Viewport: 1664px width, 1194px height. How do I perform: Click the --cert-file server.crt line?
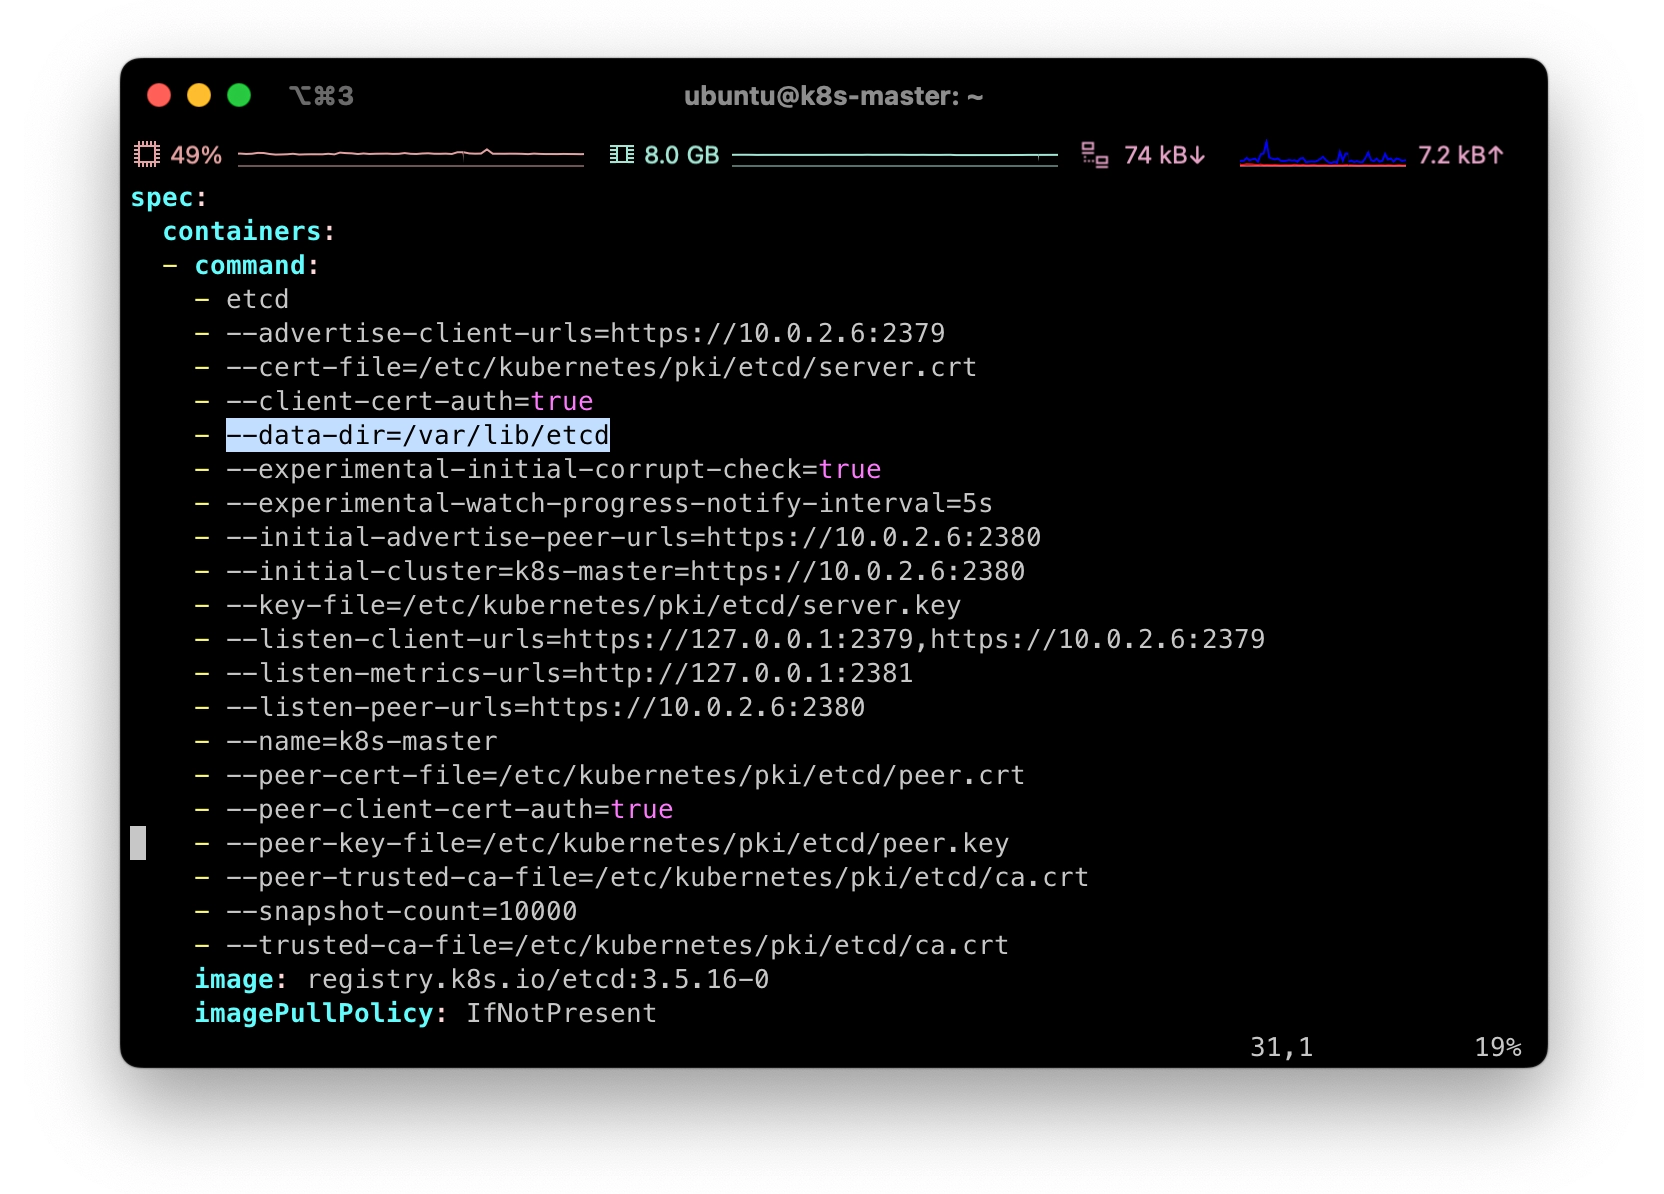(x=601, y=367)
